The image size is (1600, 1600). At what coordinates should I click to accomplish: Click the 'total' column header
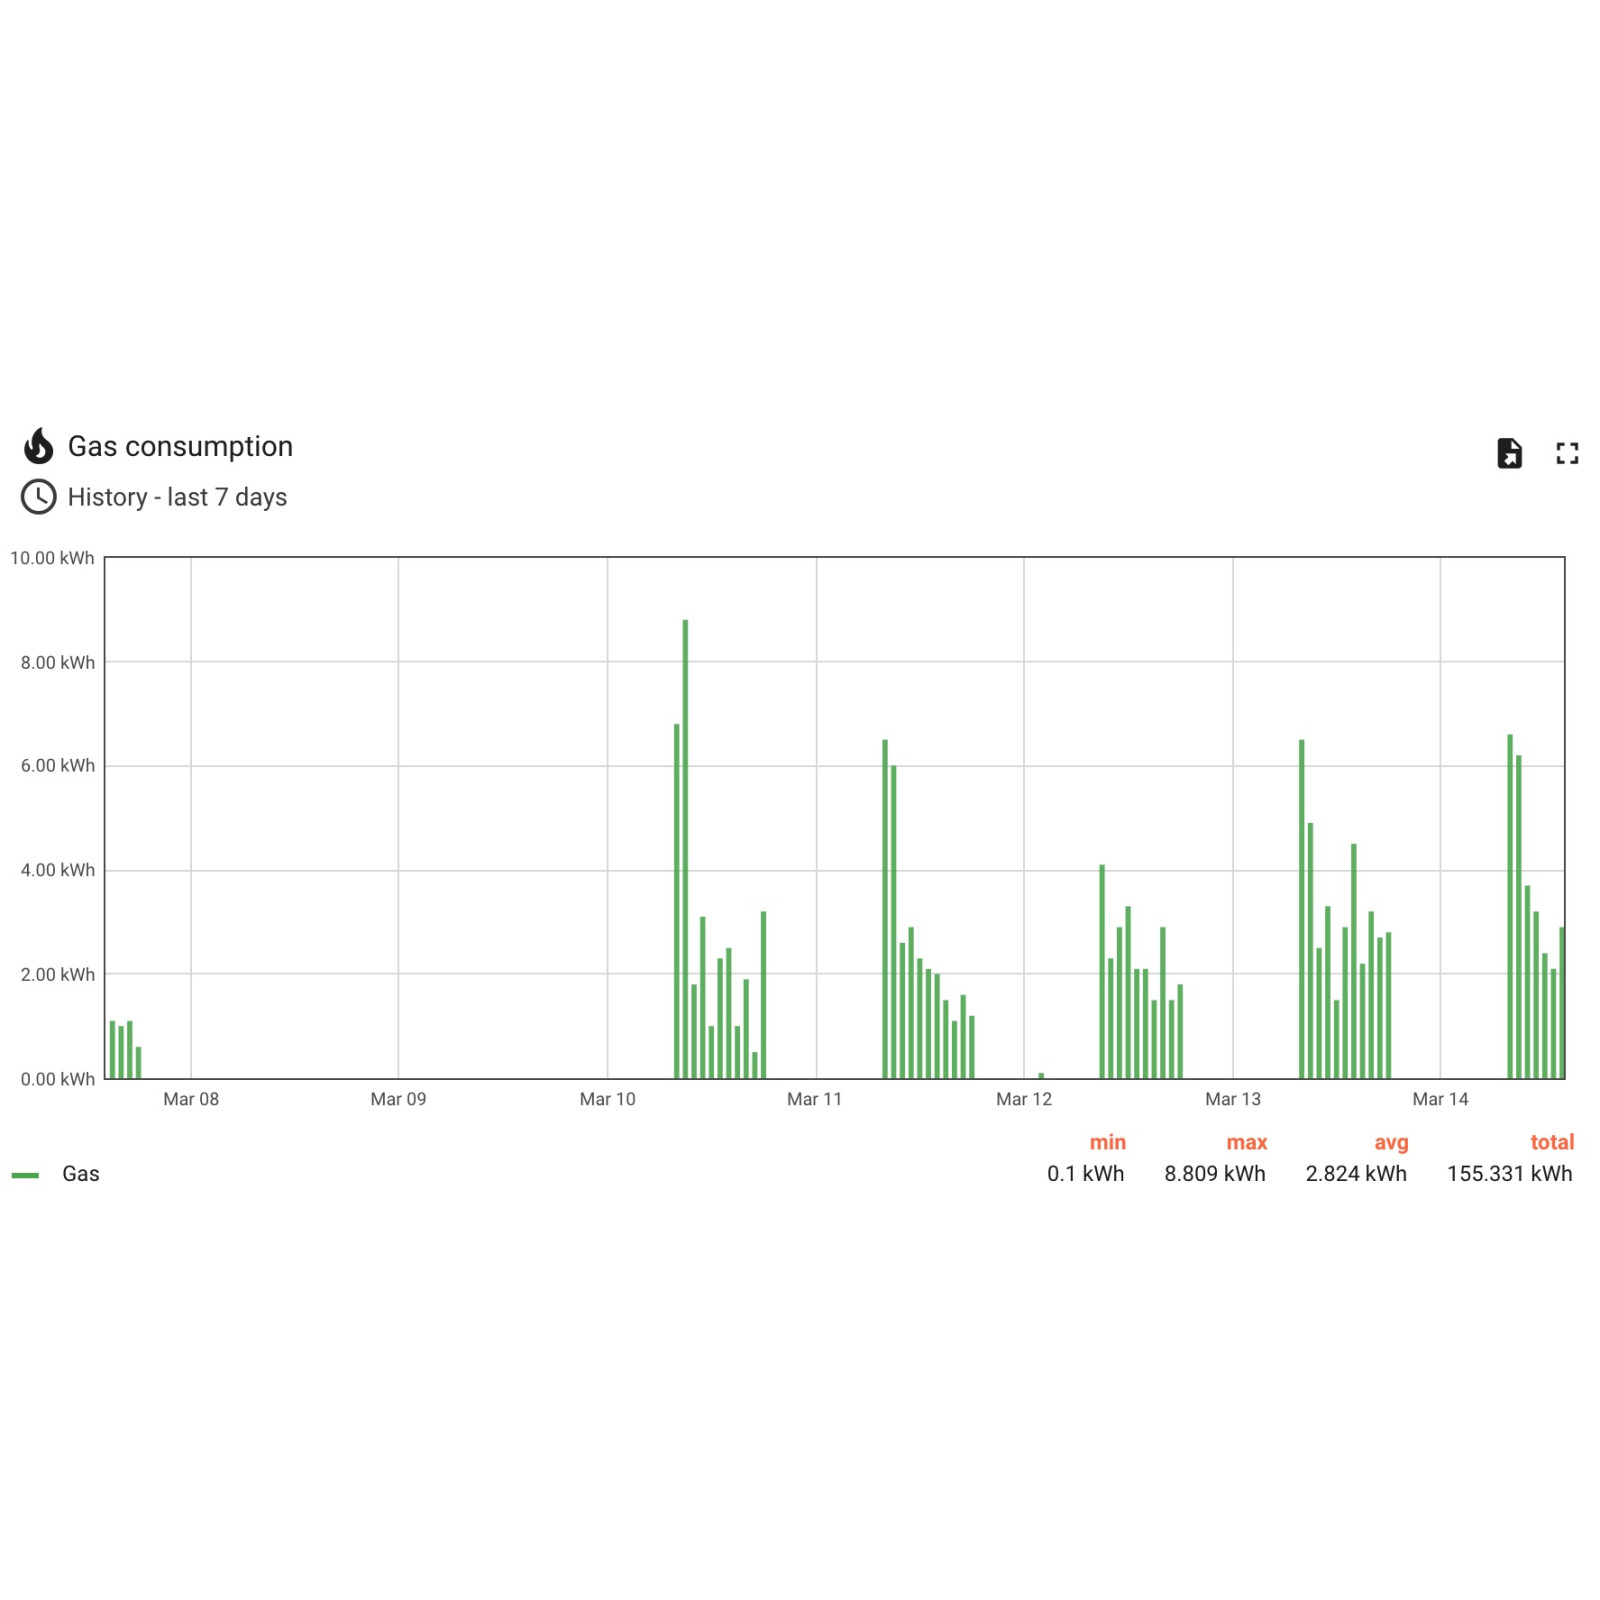(1551, 1142)
